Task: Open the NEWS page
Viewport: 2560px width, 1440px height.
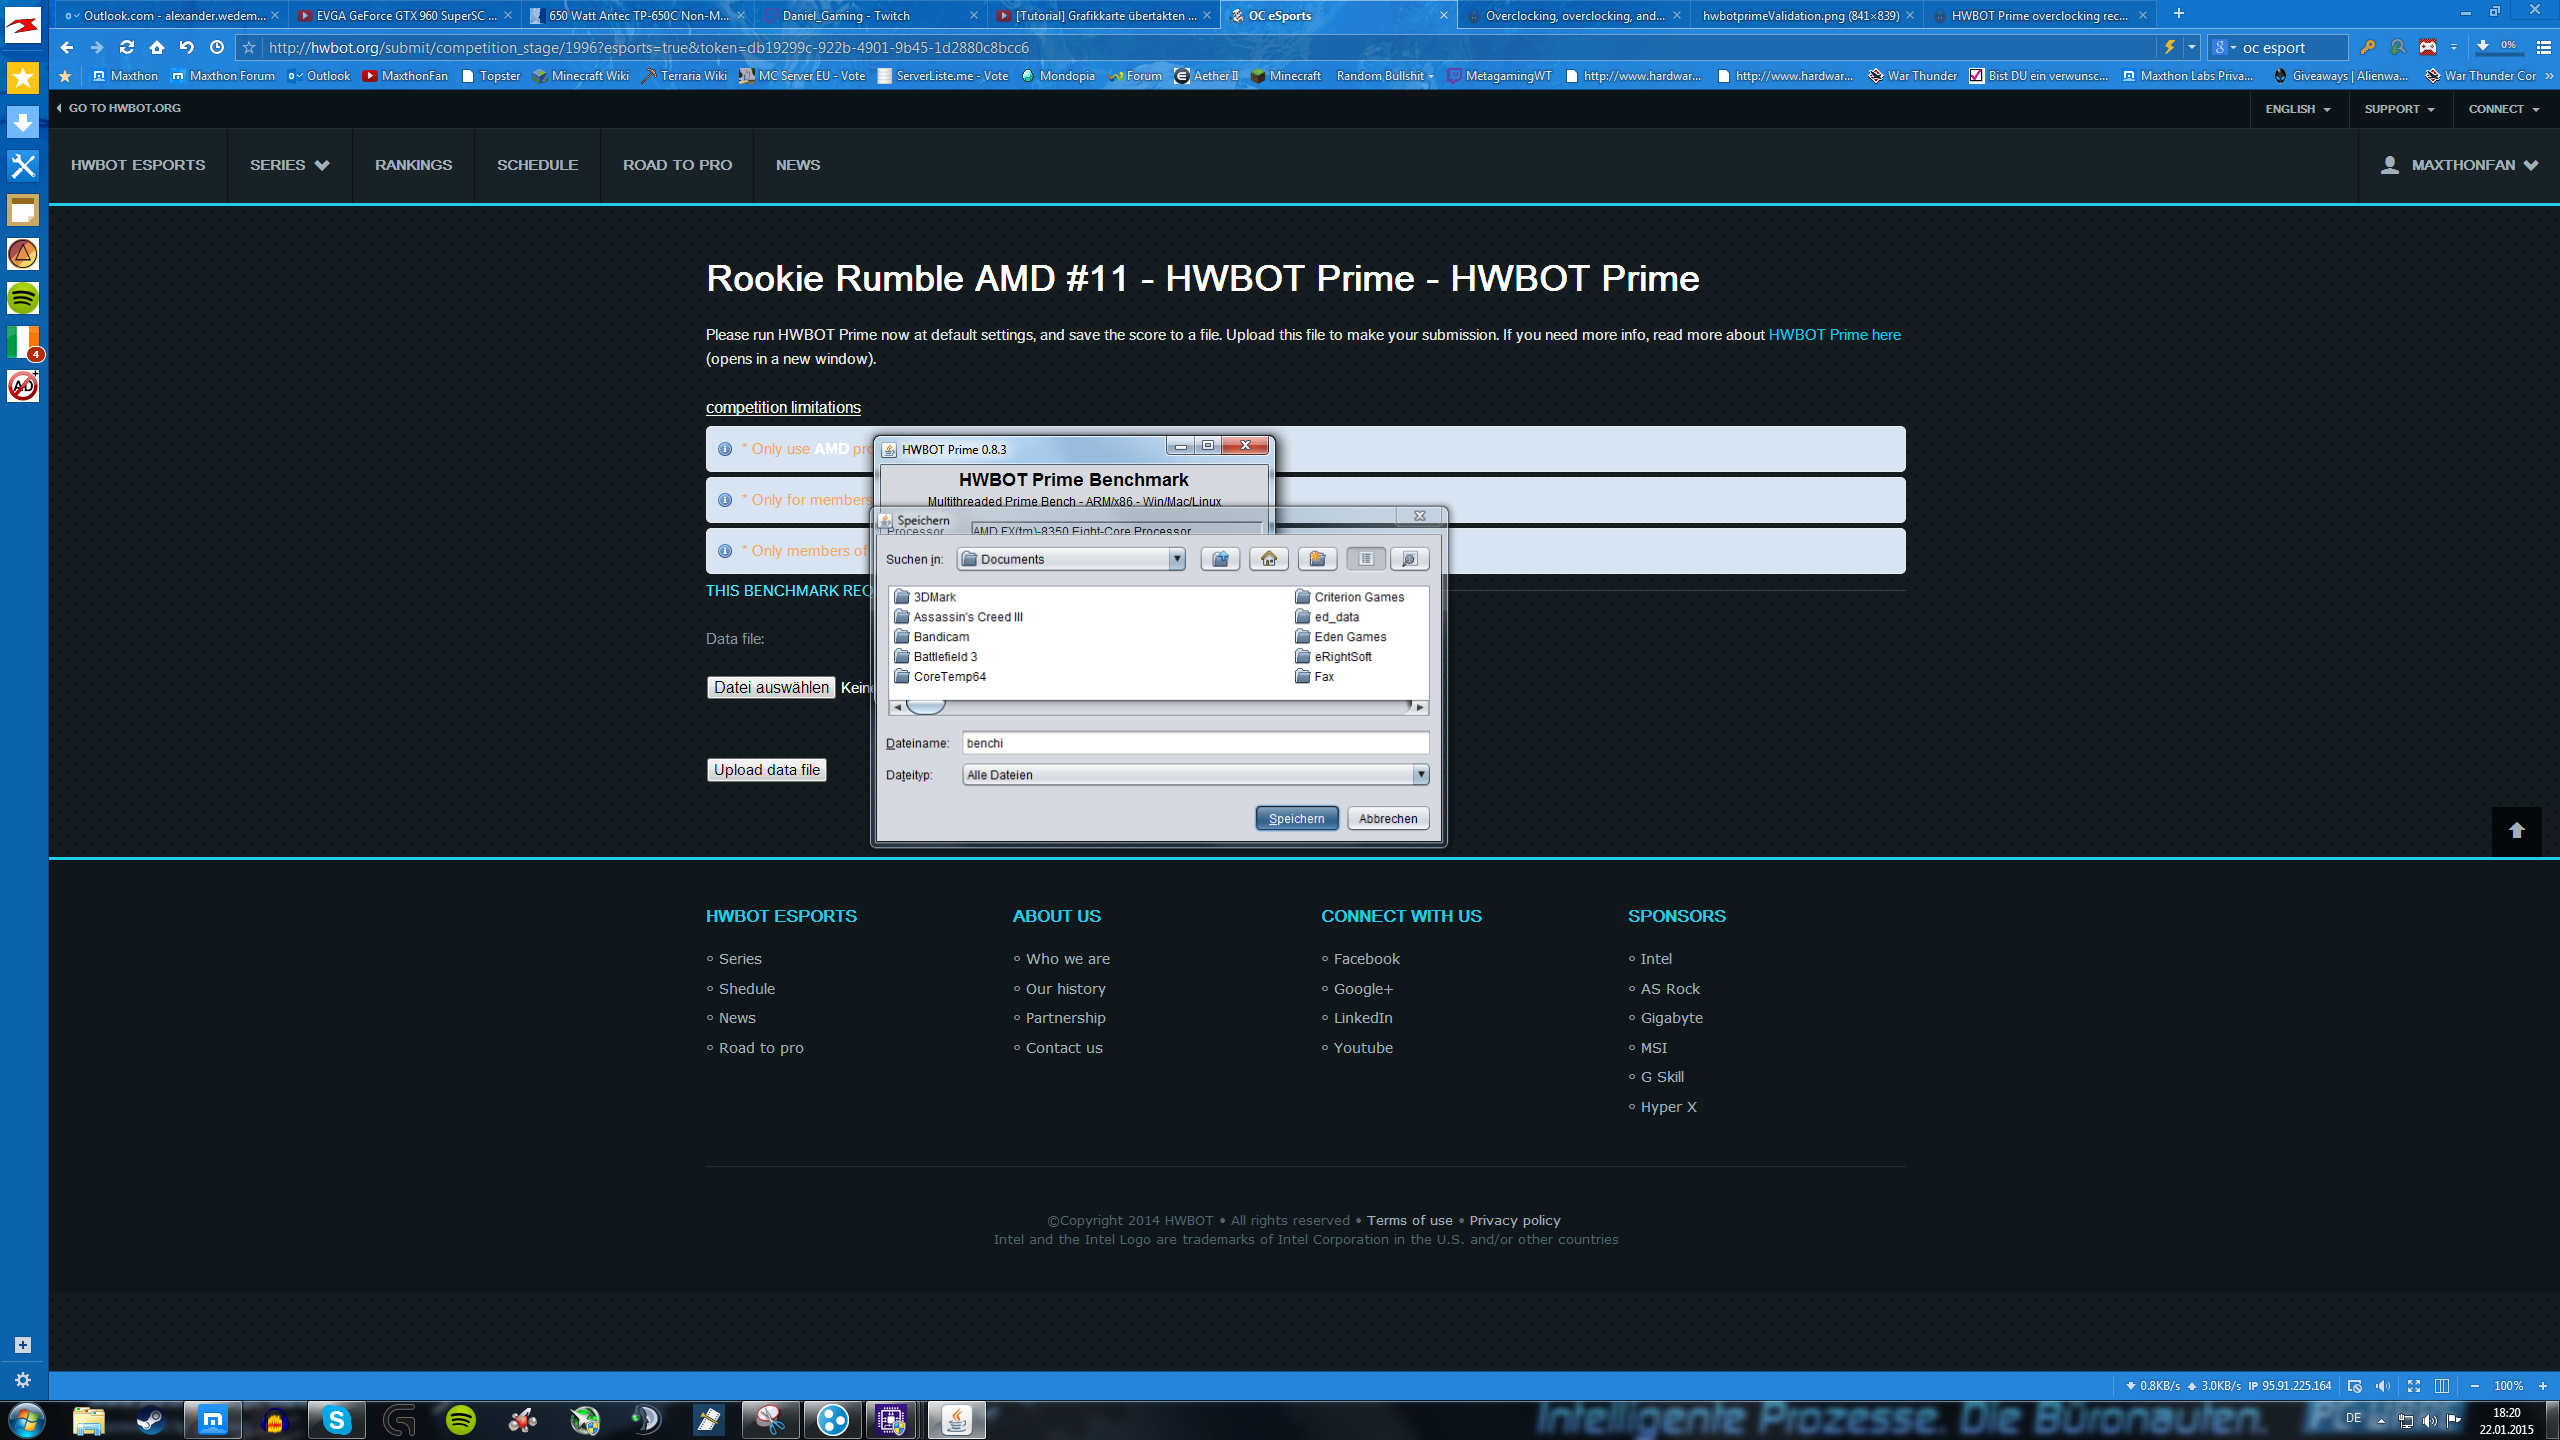Action: tap(797, 165)
